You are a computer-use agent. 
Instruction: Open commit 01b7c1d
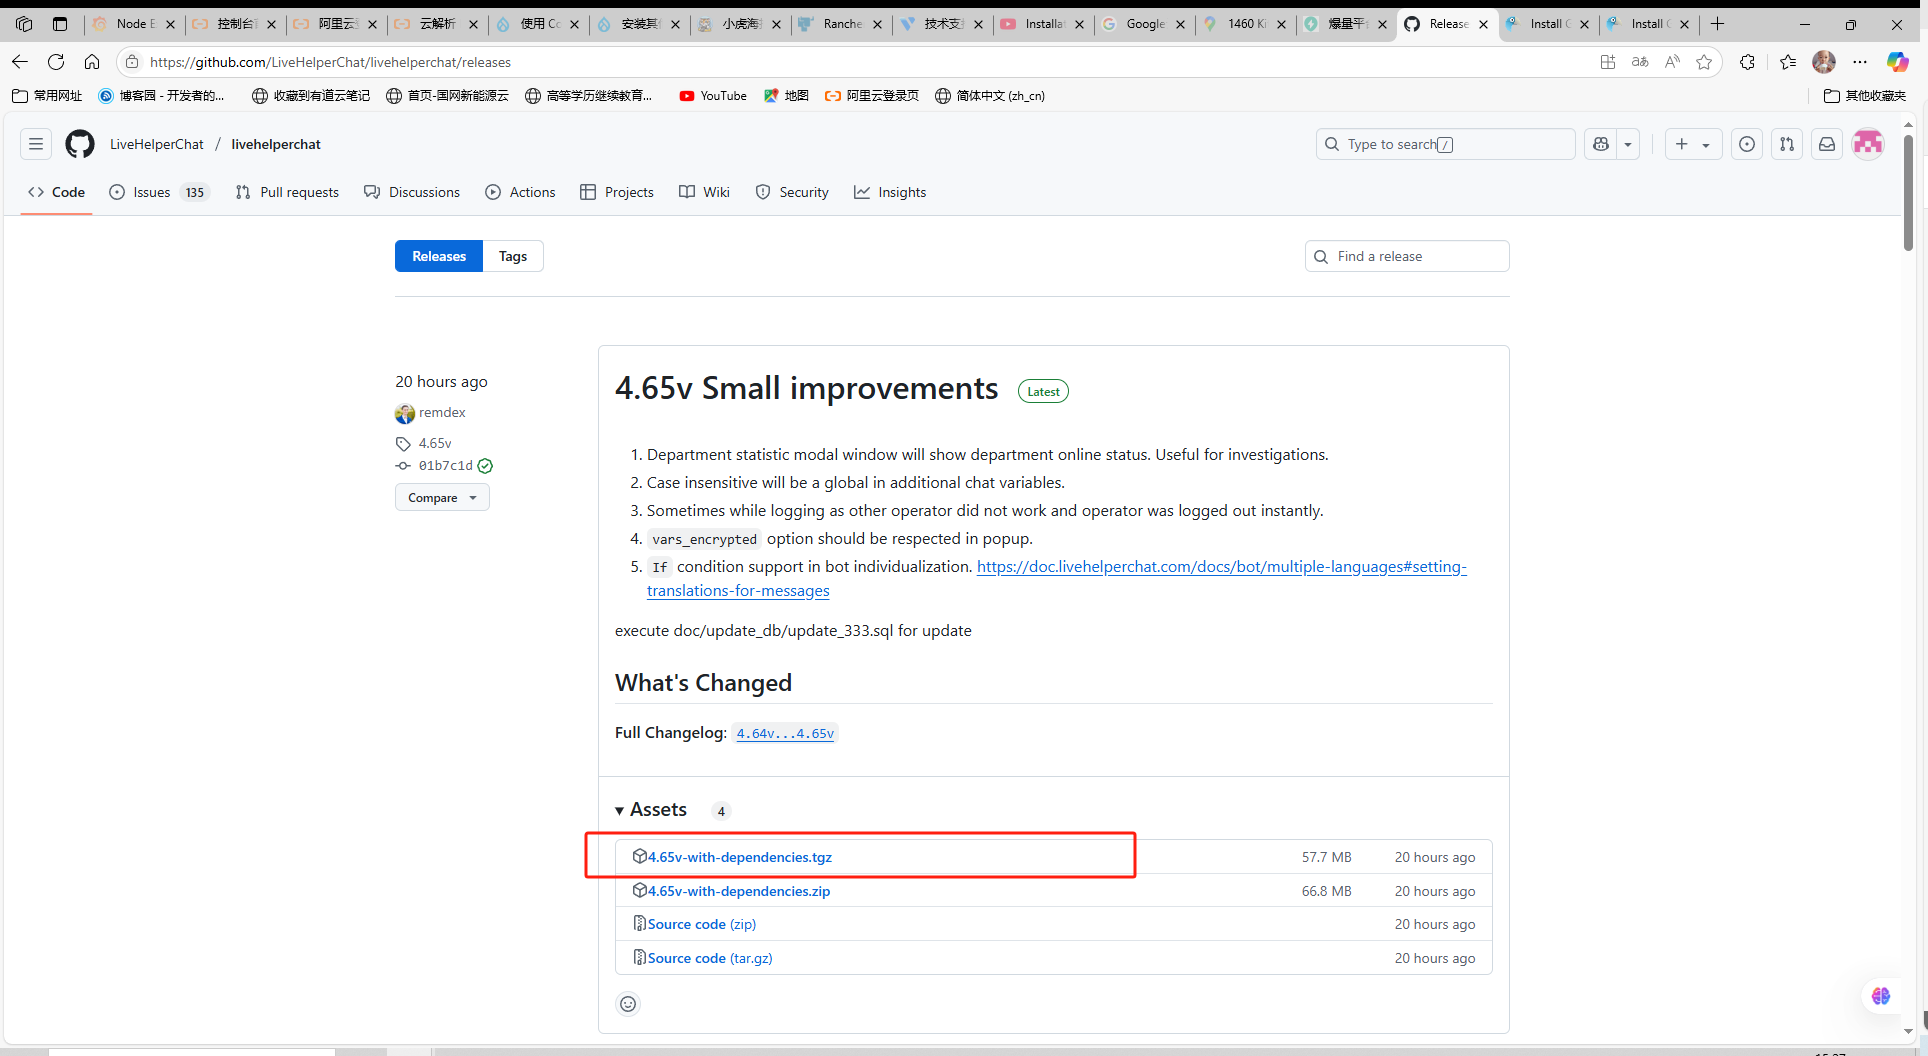(x=446, y=466)
